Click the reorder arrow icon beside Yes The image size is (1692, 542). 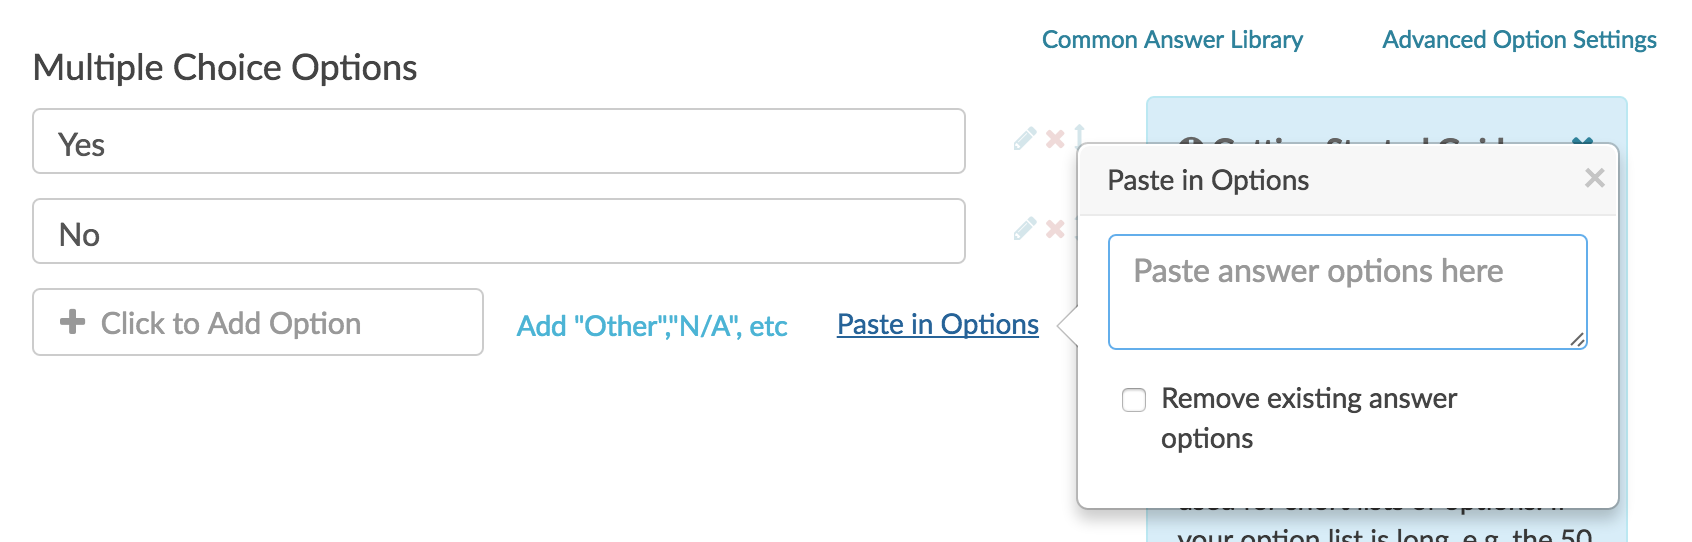coord(1080,134)
